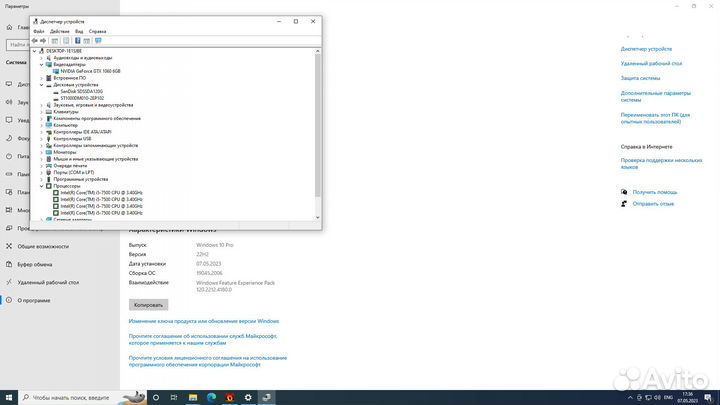Open the Settings gear on the taskbar
Viewport: 720px width, 405px height.
coord(248,398)
